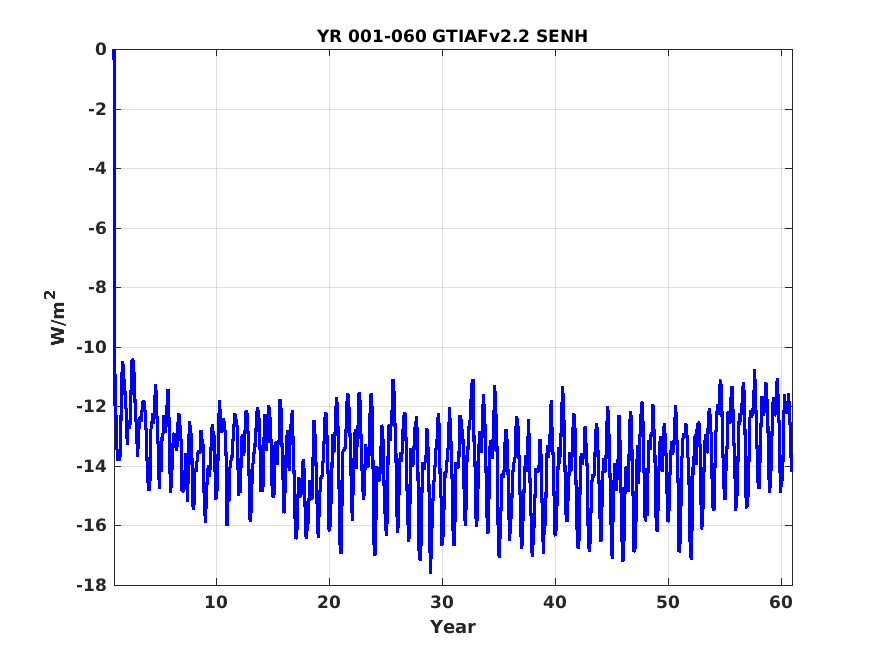The height and width of the screenshot is (656, 875).
Task: Click the x-axis tick label '30'
Action: (442, 602)
